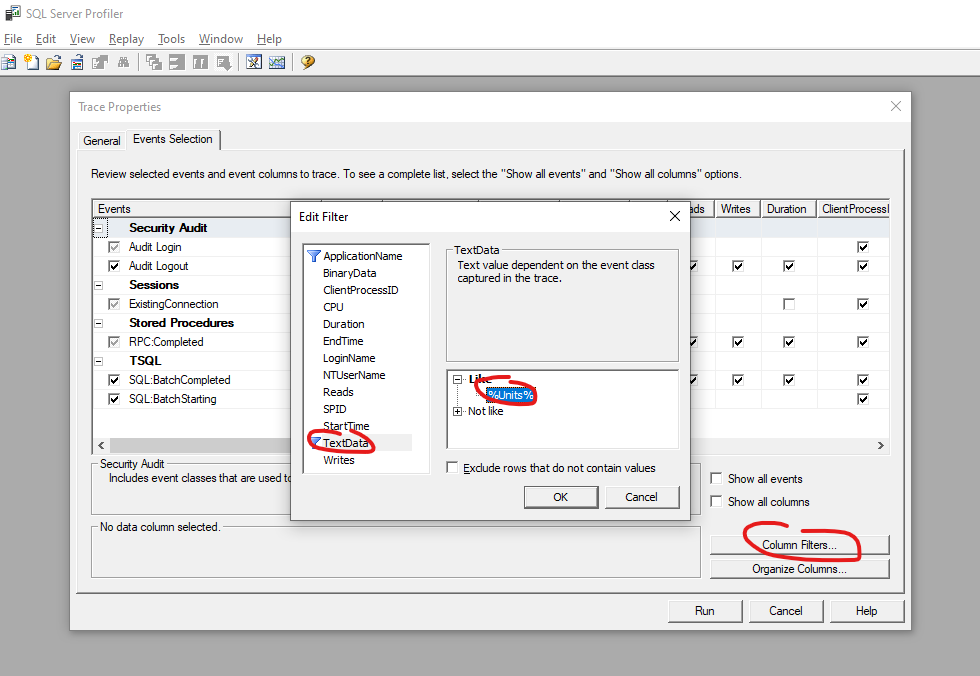The width and height of the screenshot is (980, 676).
Task: Uncheck ClientProcessID for the SQL:BatchStarting row
Action: point(862,399)
